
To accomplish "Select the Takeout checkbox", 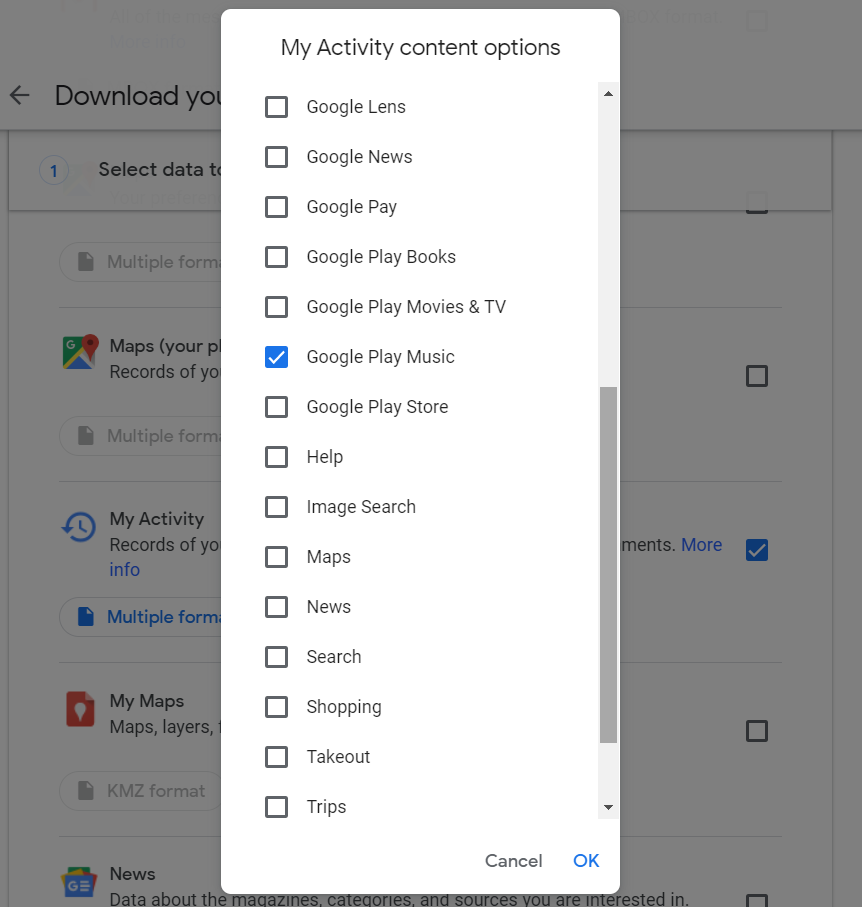I will click(x=276, y=757).
